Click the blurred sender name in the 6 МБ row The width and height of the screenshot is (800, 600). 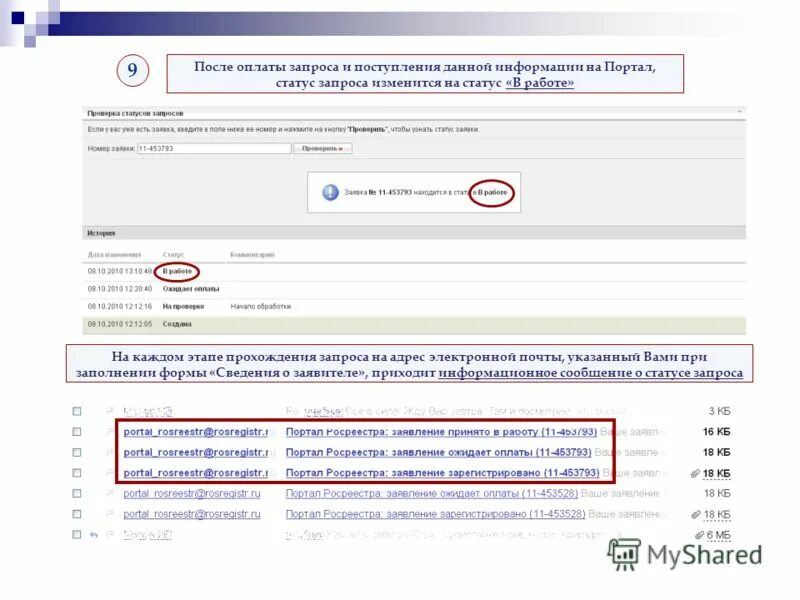148,535
